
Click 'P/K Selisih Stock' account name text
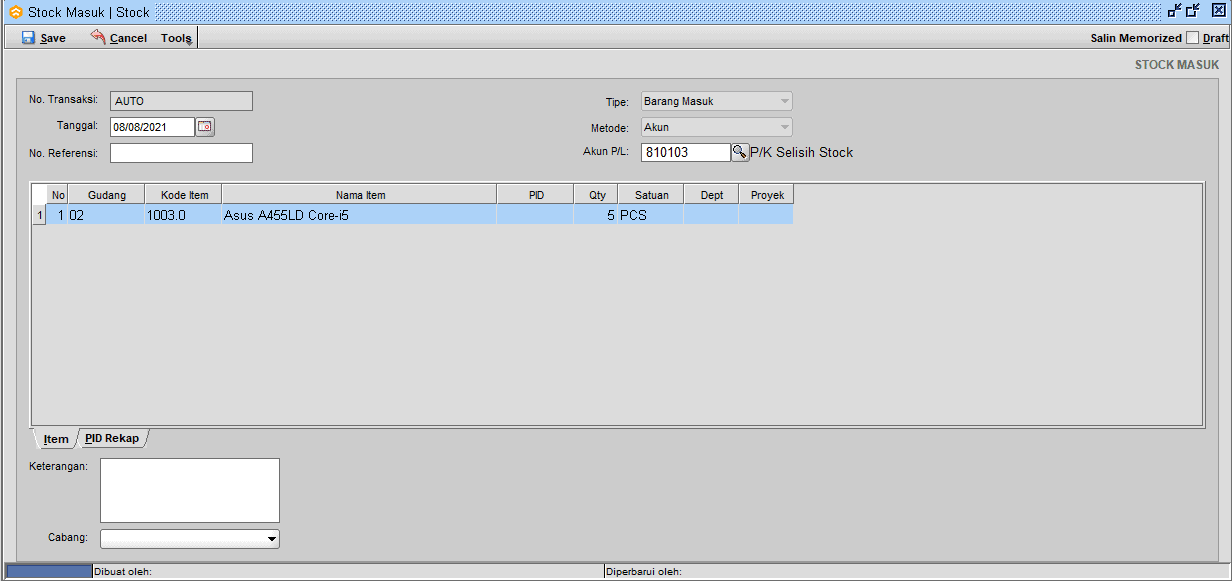tap(802, 153)
